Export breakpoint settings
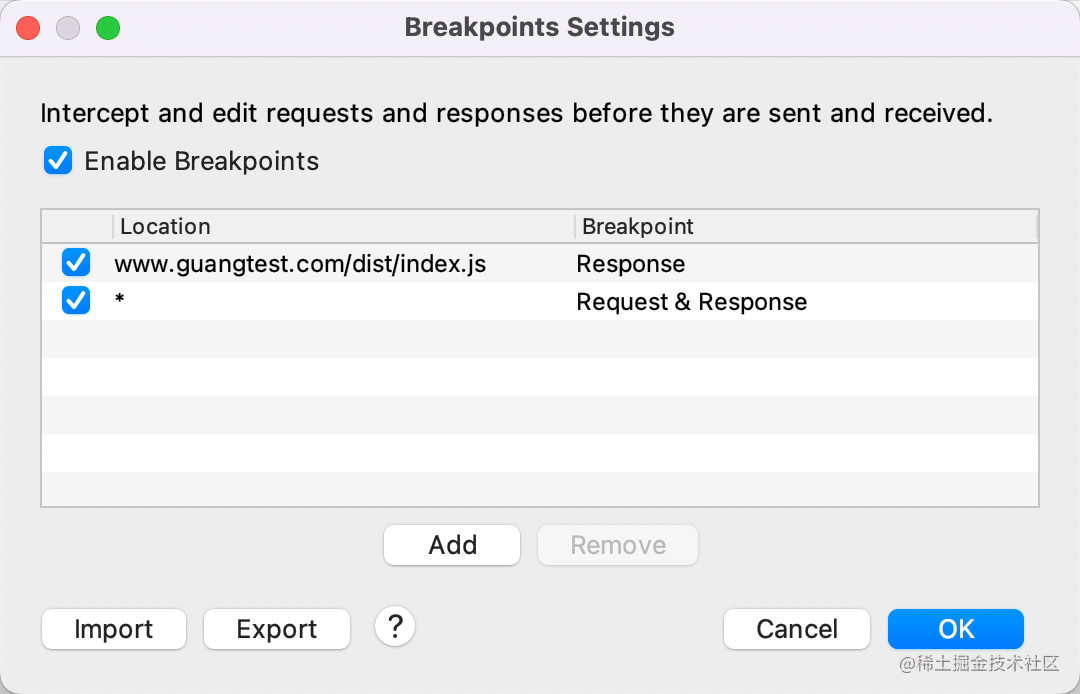 (277, 629)
